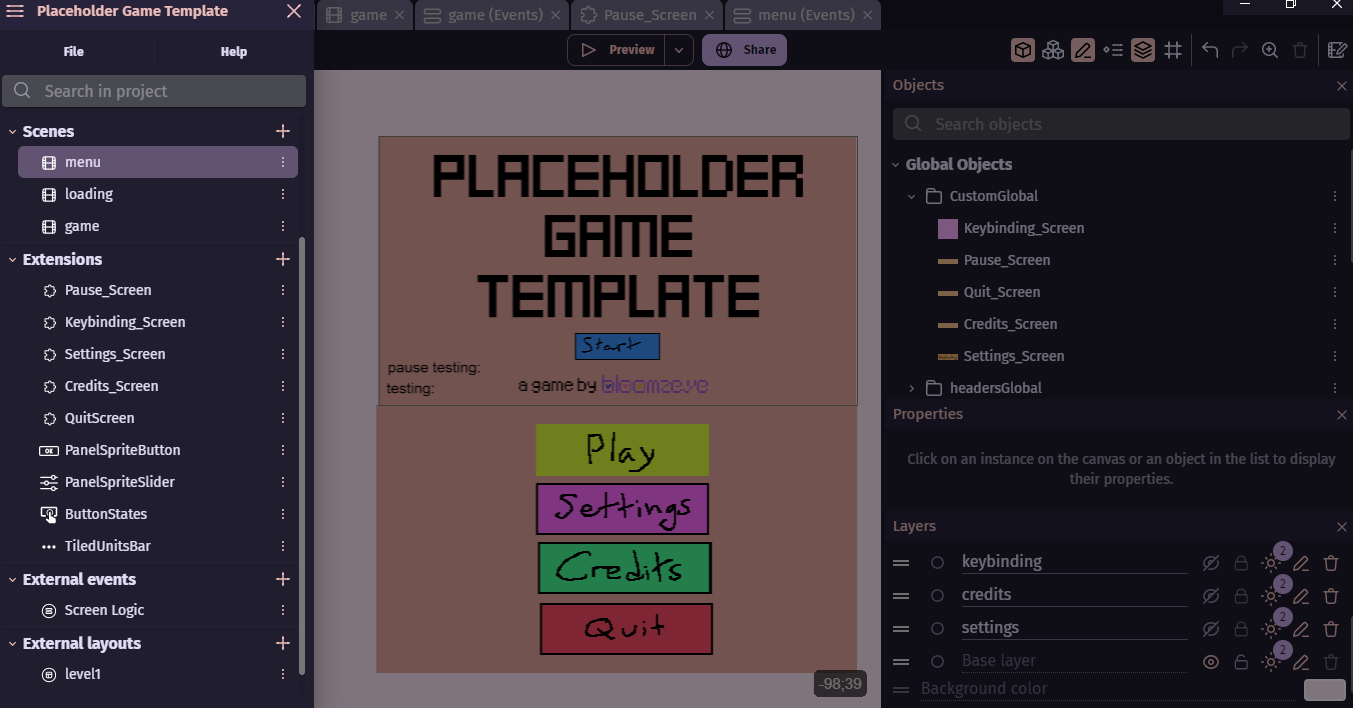The image size is (1353, 708).
Task: Hide the Base layer via eye icon
Action: pos(1211,662)
